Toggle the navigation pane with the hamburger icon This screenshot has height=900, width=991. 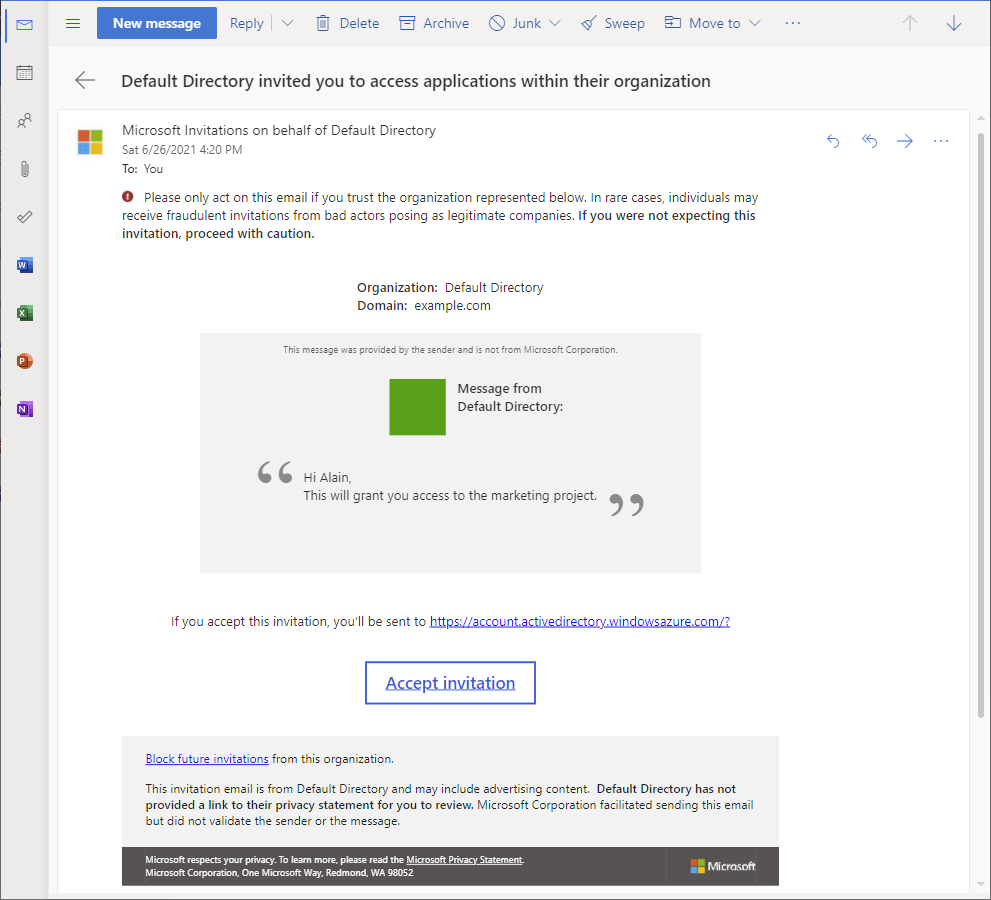72,23
